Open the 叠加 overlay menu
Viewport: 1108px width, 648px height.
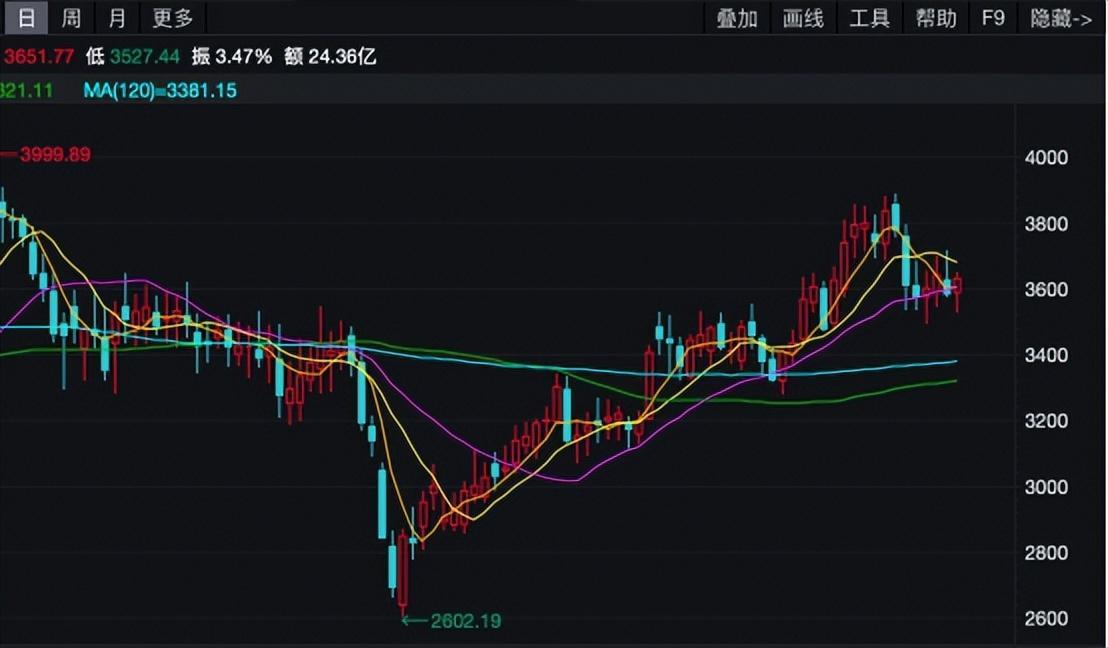pyautogui.click(x=737, y=18)
